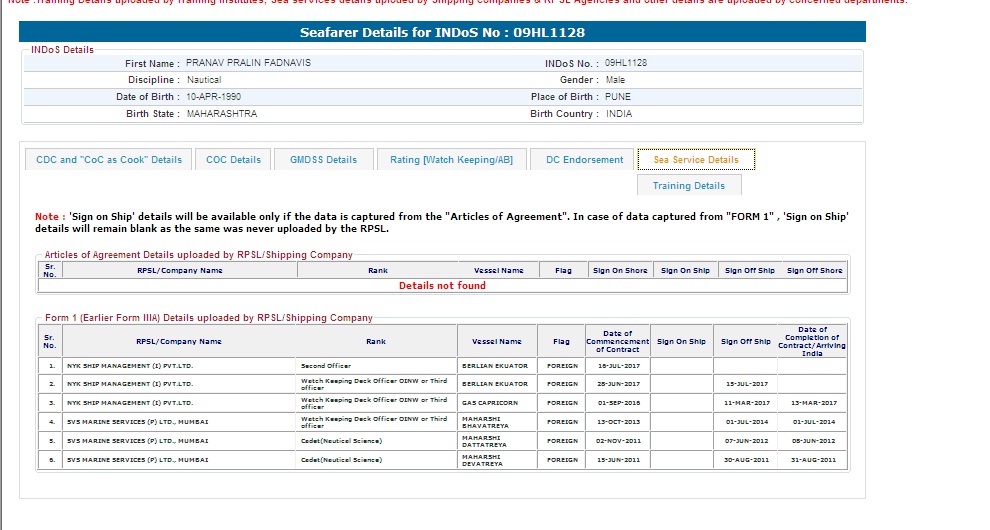
Task: Click the Sea Service Details tab
Action: pos(696,160)
